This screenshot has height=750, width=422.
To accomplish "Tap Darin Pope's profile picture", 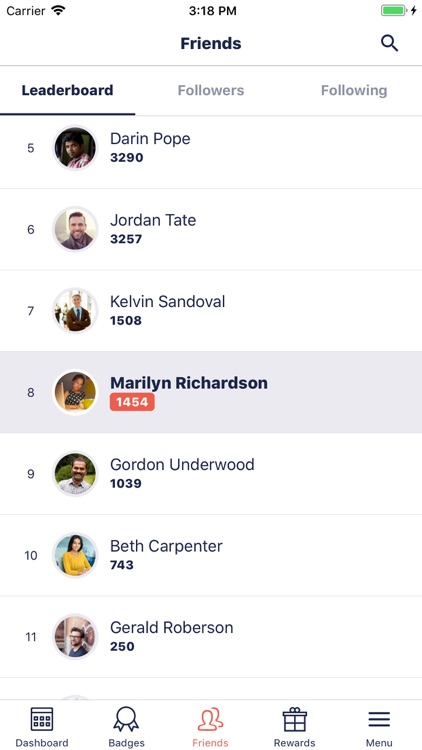I will click(75, 148).
